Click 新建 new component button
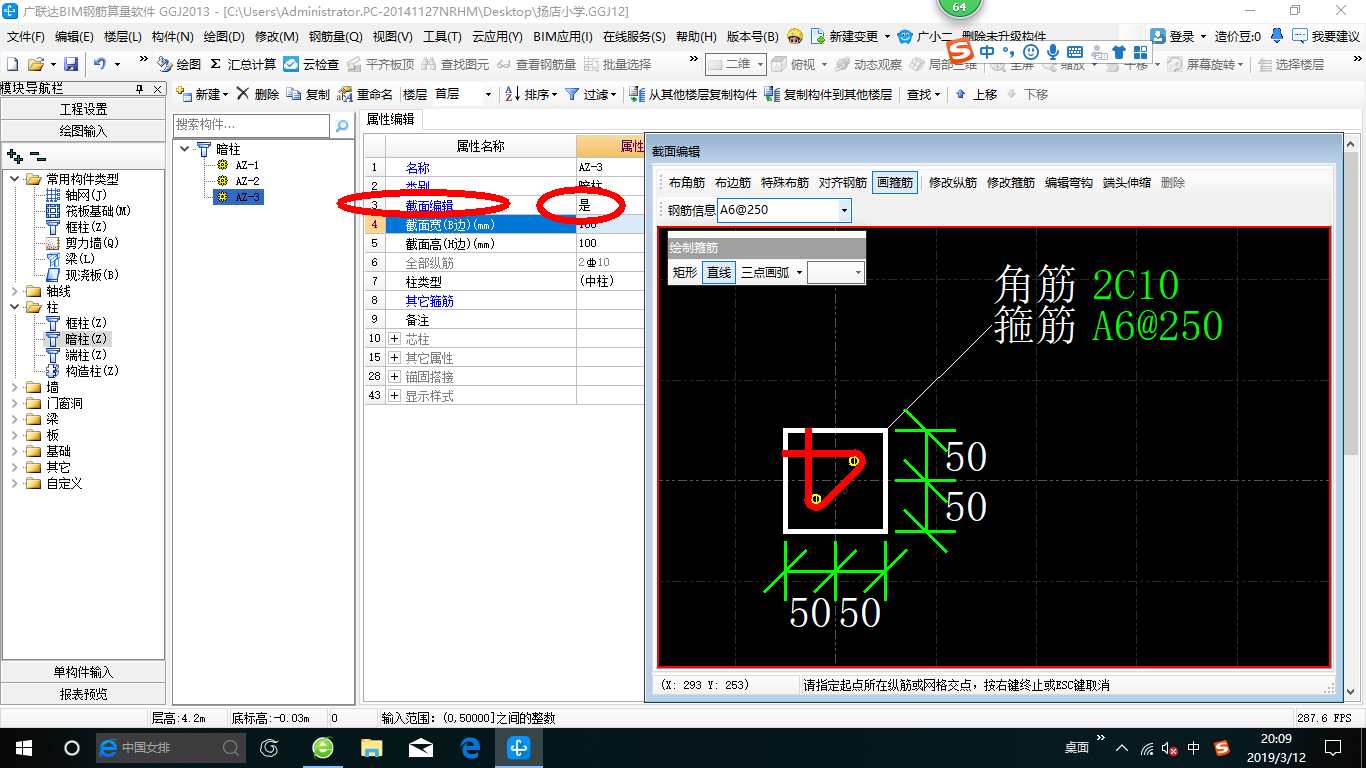The height and width of the screenshot is (768, 1366). point(202,94)
